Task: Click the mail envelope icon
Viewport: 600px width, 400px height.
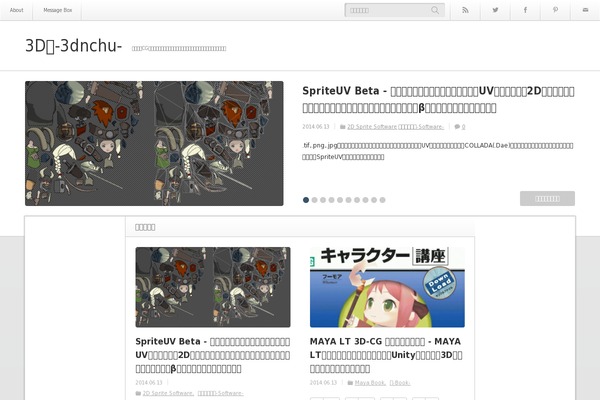Action: click(x=585, y=10)
